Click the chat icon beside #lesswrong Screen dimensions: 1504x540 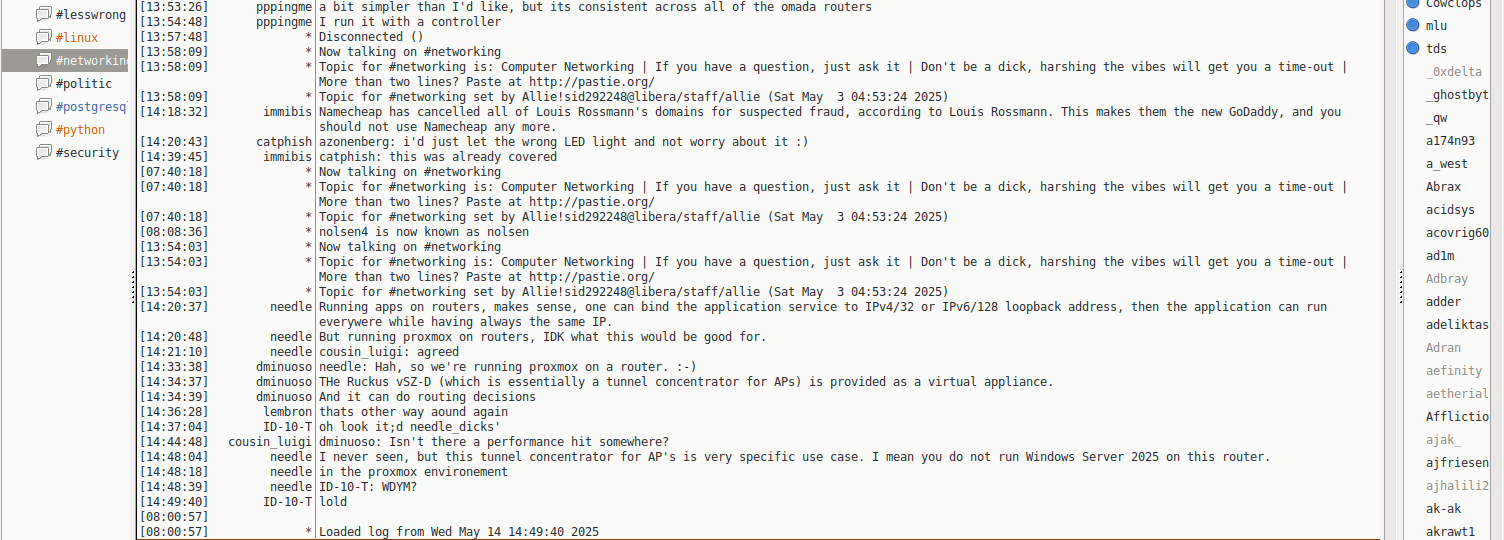point(43,15)
